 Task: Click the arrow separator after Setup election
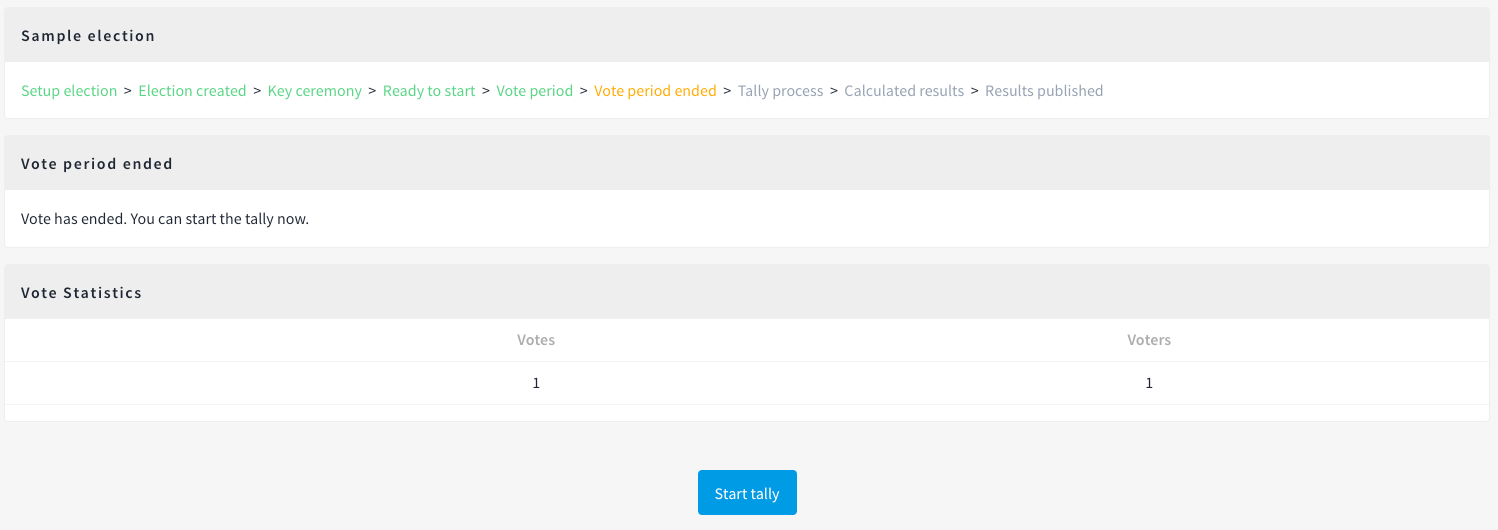pos(128,91)
